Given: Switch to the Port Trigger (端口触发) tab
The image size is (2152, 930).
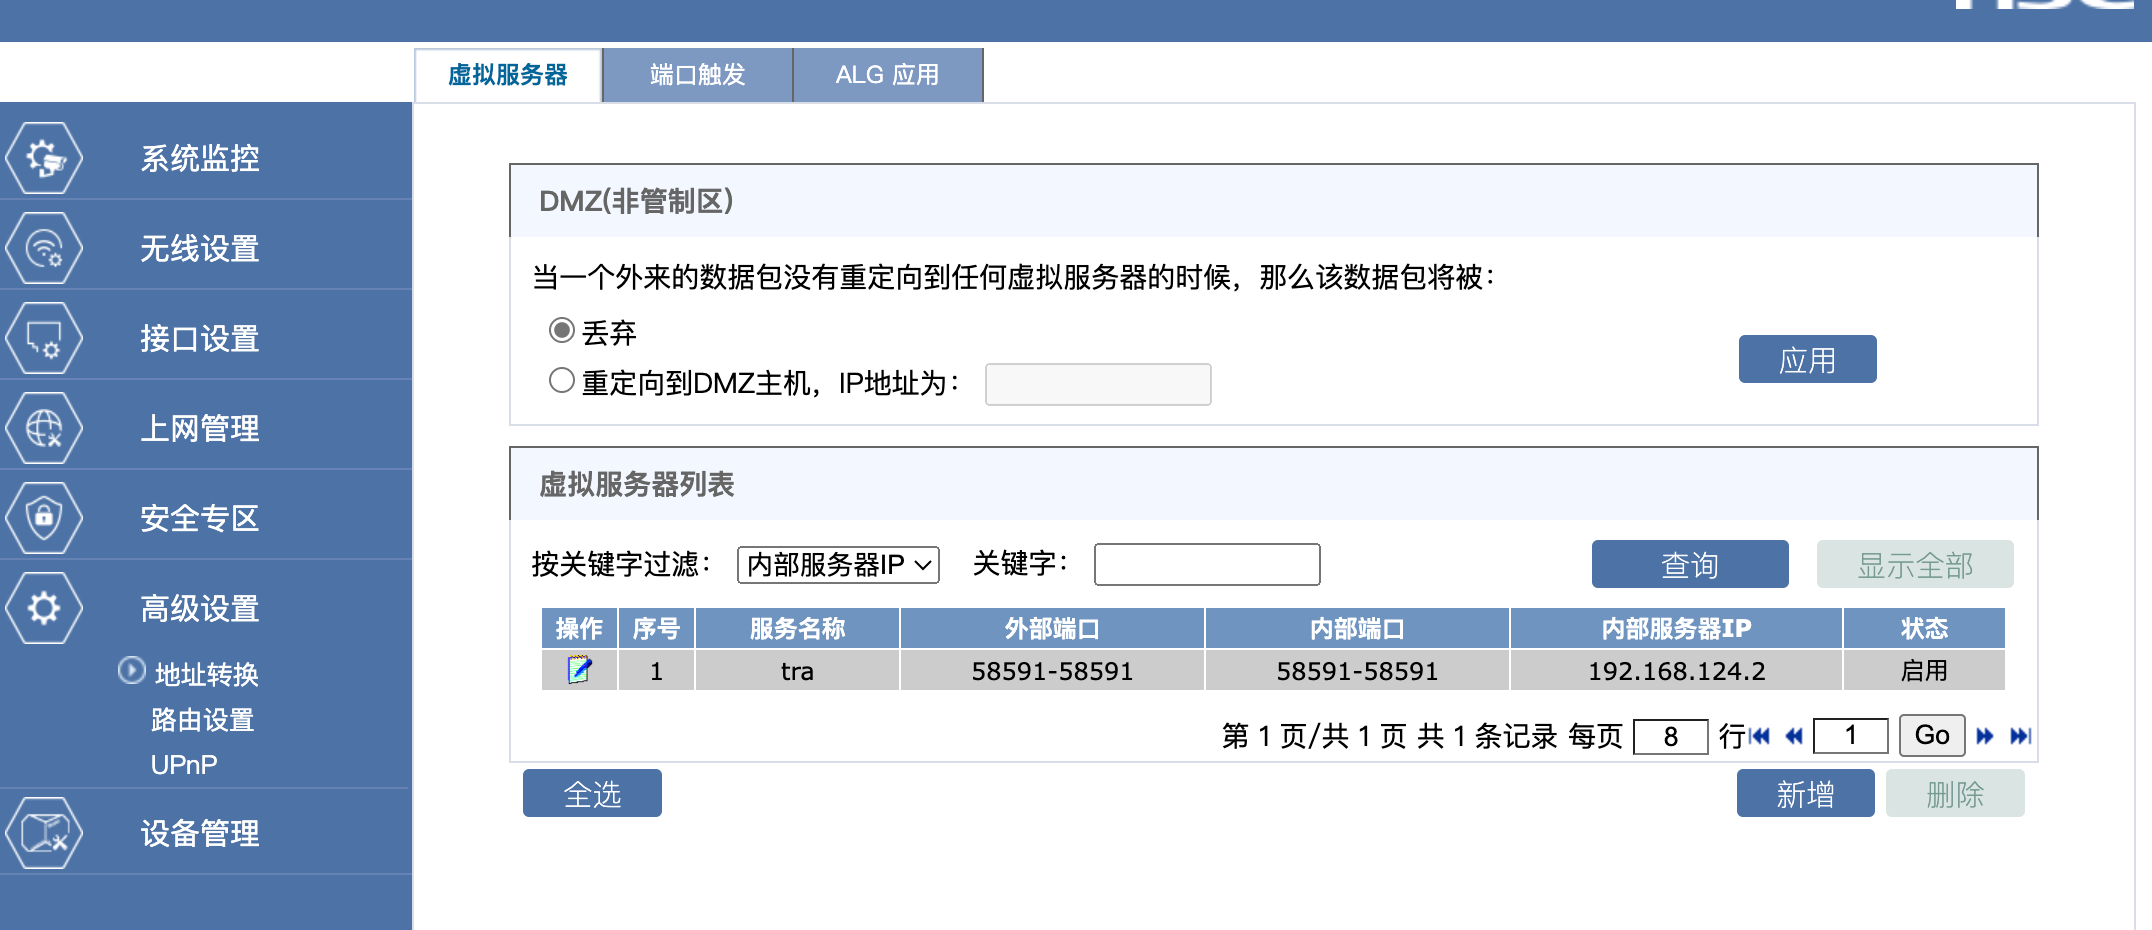Looking at the screenshot, I should (x=697, y=75).
